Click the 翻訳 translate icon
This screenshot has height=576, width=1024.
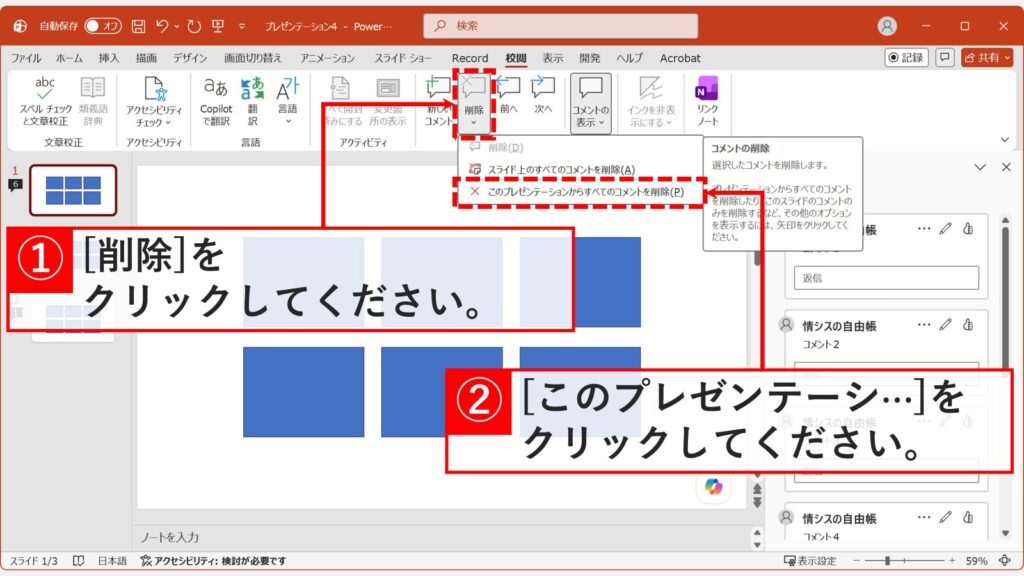[253, 101]
